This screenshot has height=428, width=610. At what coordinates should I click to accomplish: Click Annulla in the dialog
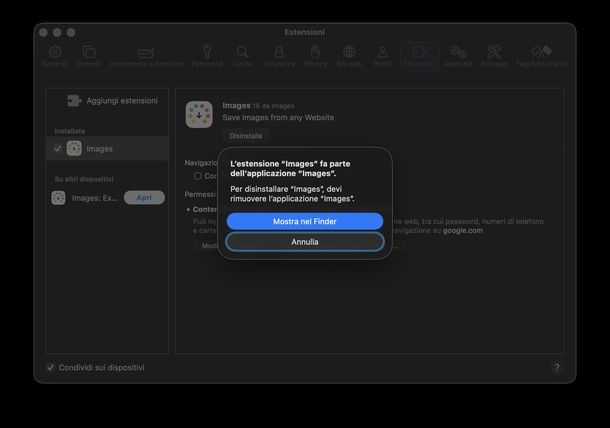point(305,242)
